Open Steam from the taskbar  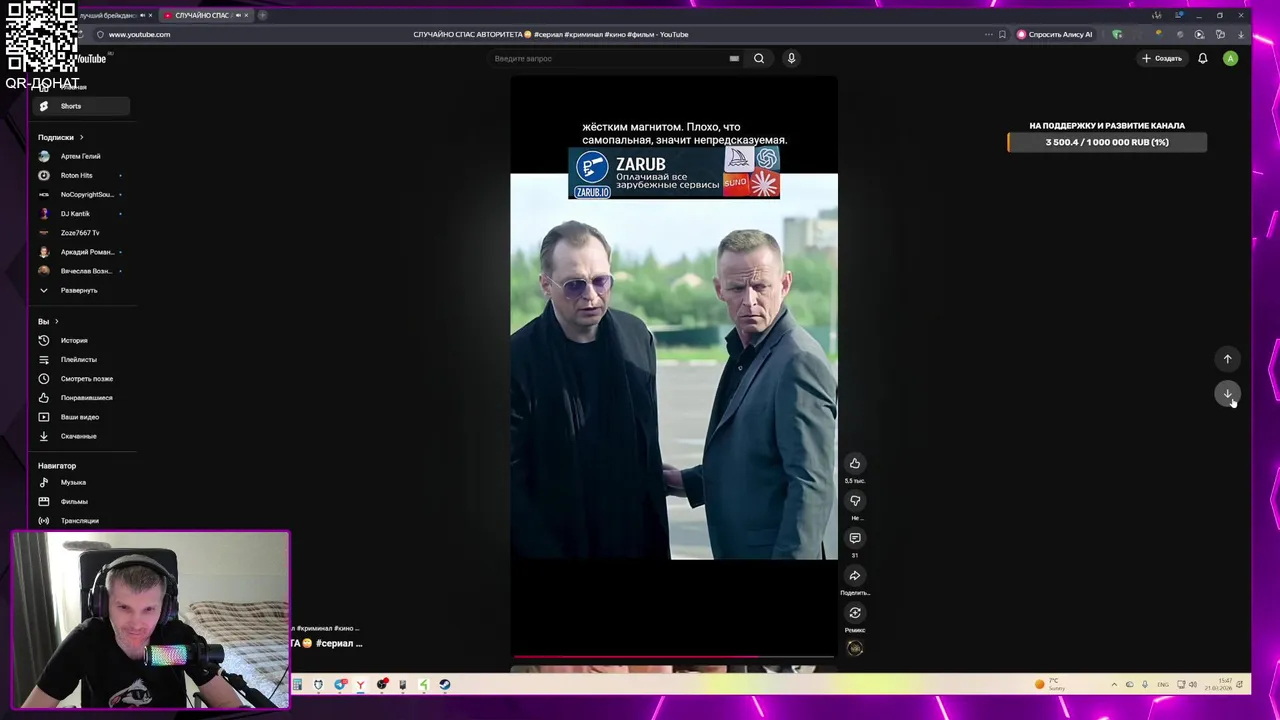pos(445,685)
